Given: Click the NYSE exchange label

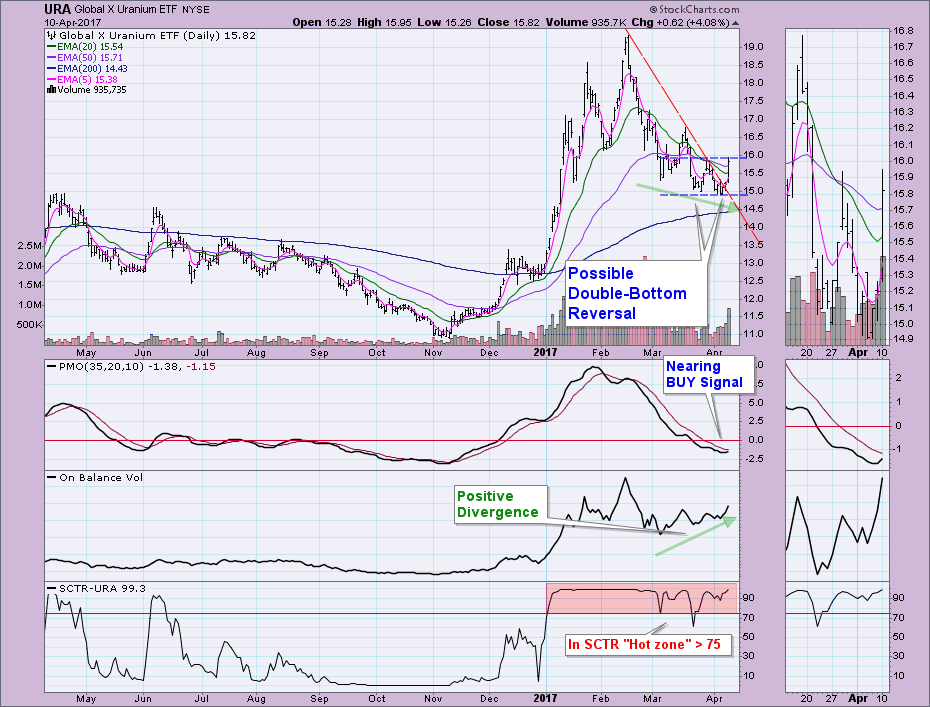Looking at the screenshot, I should 196,10.
